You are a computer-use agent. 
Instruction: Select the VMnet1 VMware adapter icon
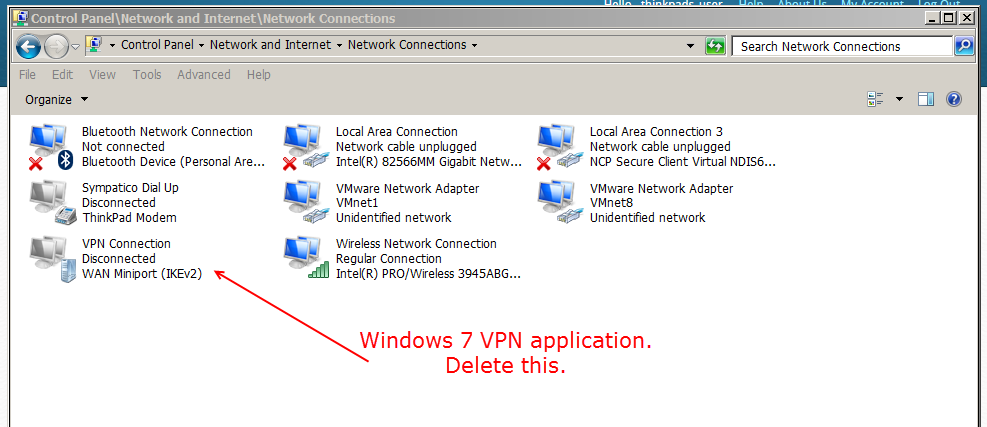coord(305,203)
